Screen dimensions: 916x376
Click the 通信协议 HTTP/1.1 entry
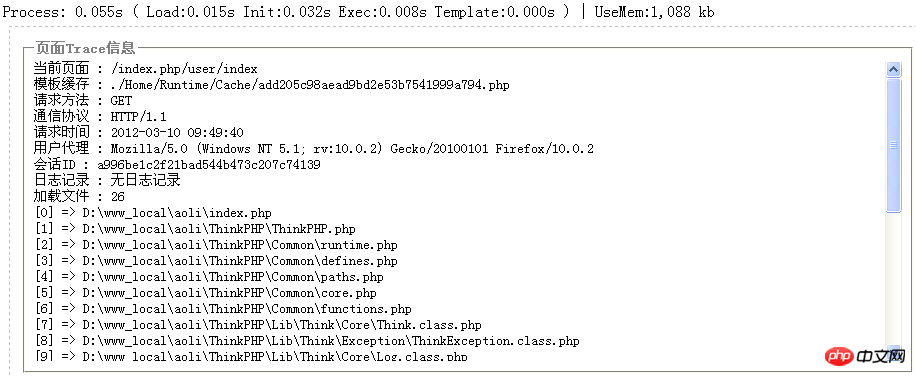click(x=100, y=117)
